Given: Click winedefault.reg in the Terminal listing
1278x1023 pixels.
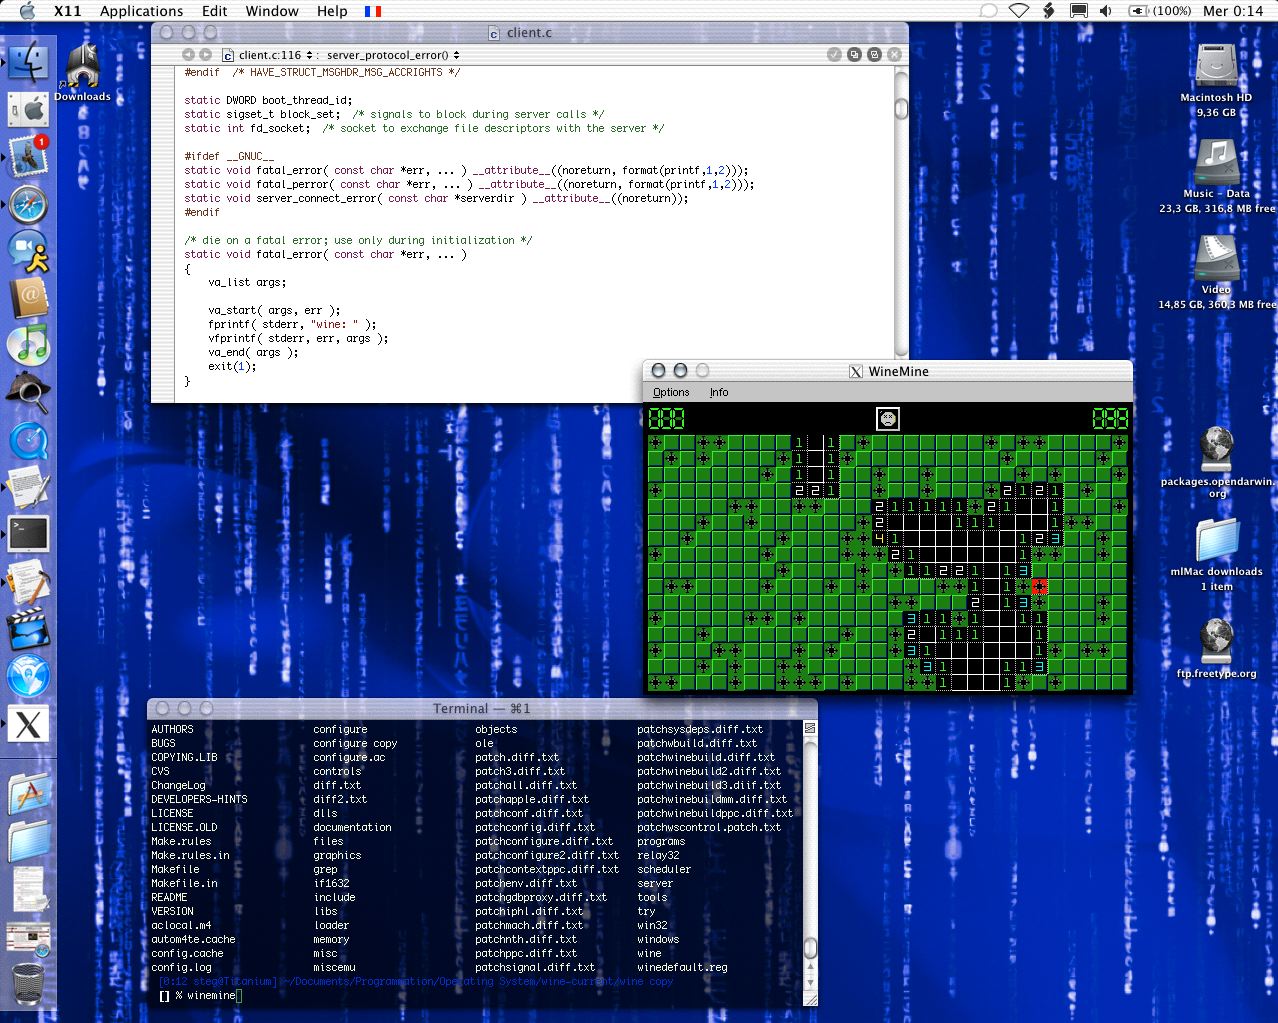Looking at the screenshot, I should point(682,967).
